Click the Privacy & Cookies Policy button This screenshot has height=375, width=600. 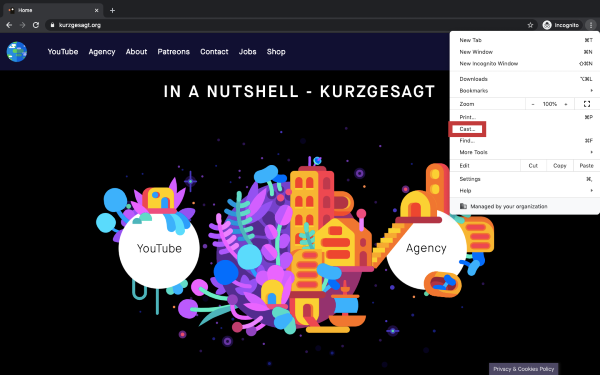point(523,369)
